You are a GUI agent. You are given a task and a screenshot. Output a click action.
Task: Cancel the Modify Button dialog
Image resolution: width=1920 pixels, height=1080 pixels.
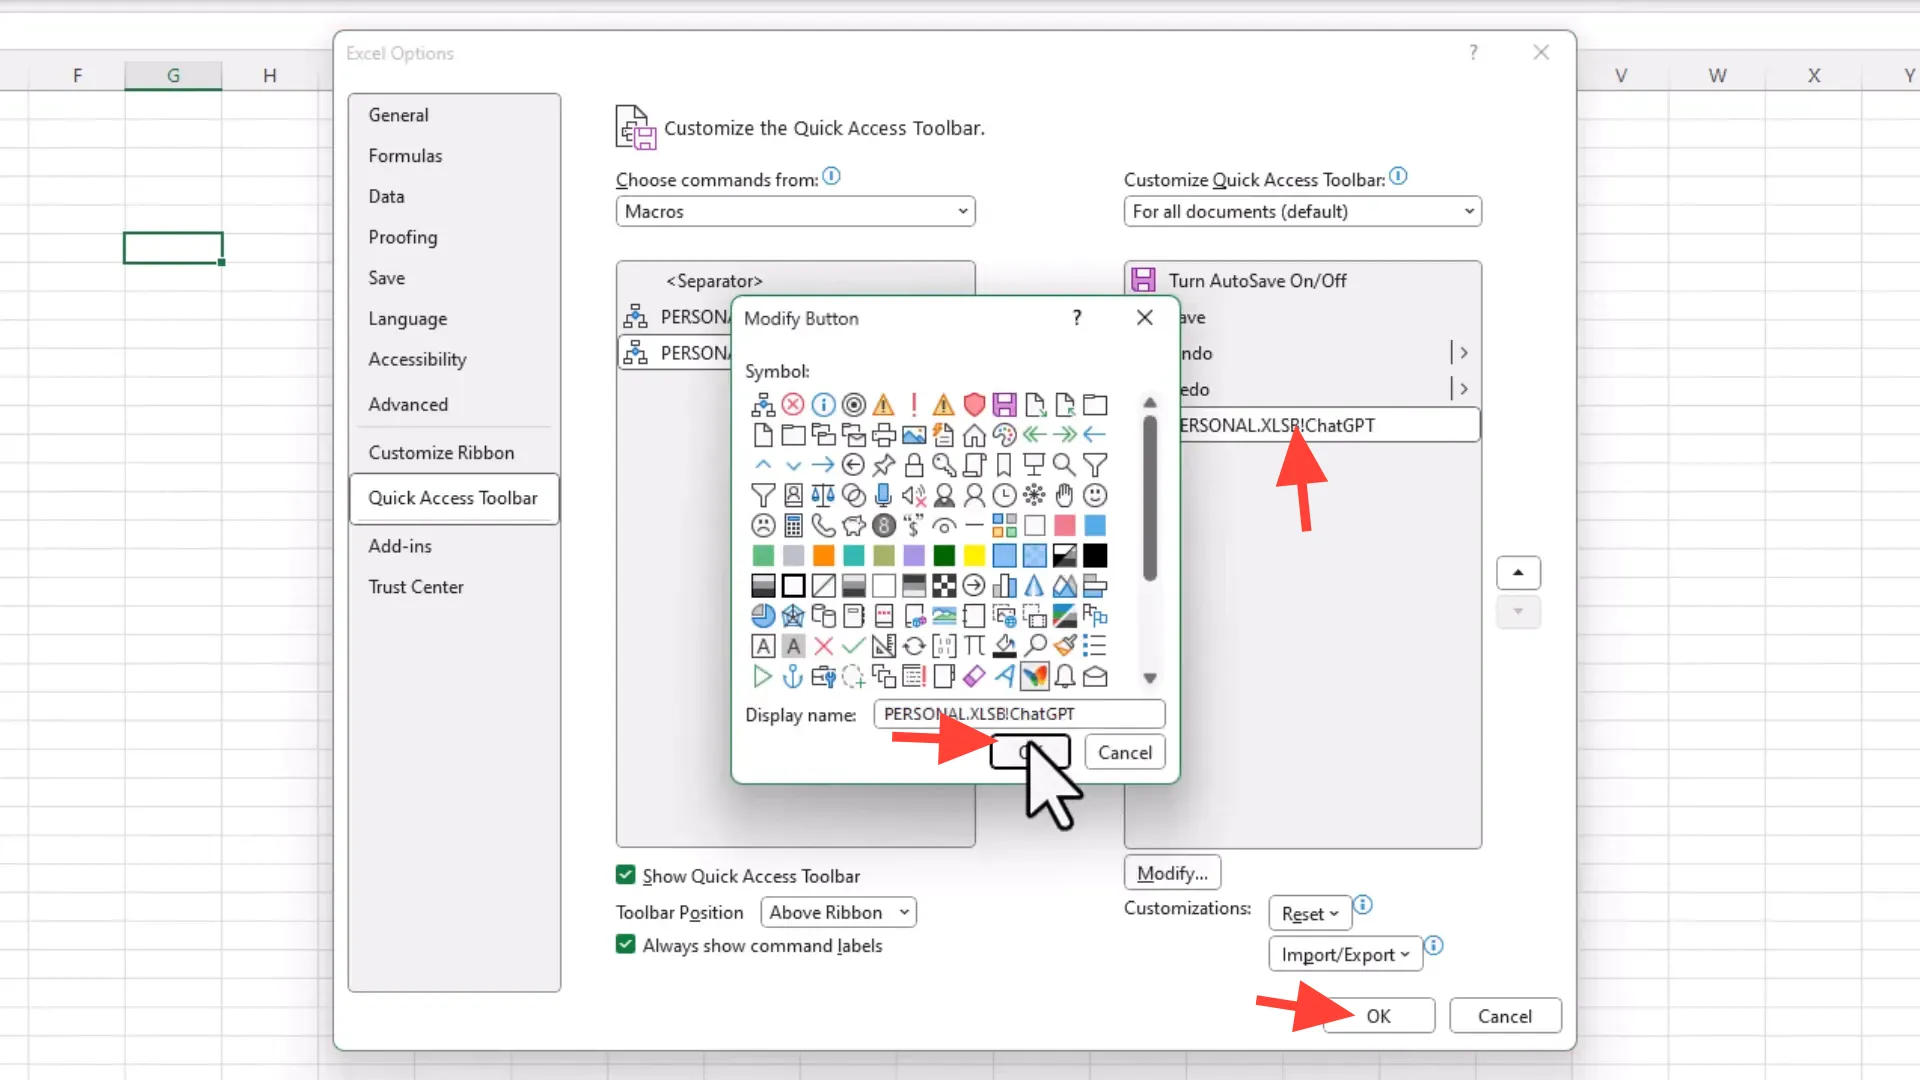[1124, 752]
